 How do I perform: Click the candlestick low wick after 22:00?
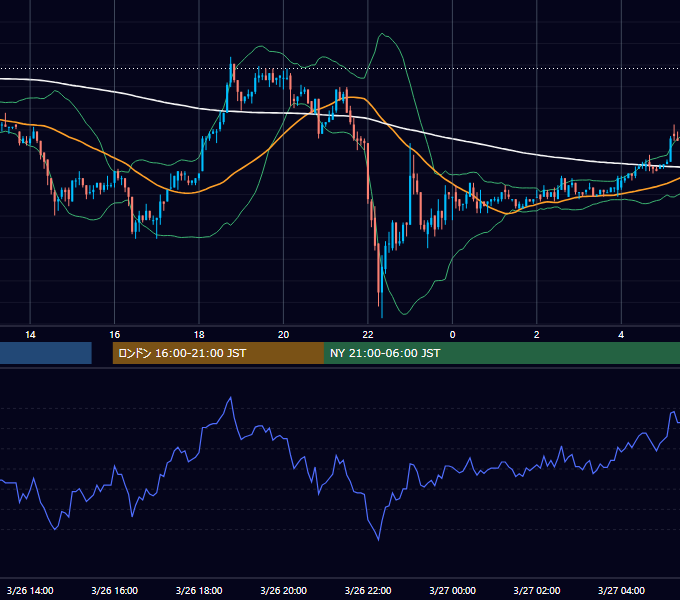click(382, 303)
